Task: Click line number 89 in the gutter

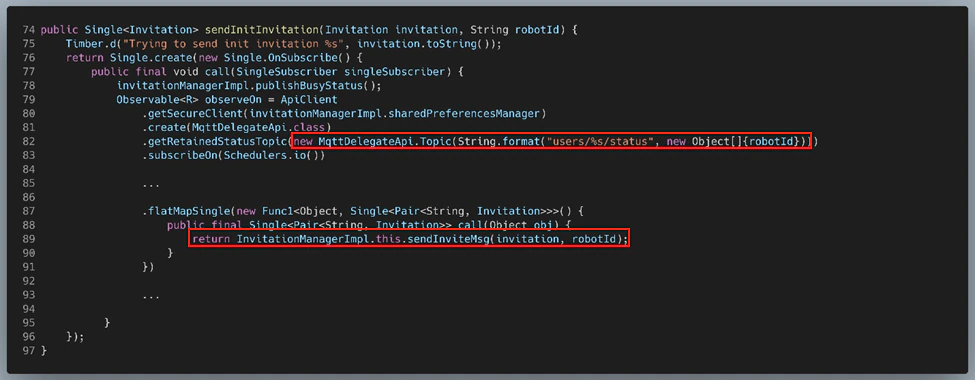Action: 29,239
